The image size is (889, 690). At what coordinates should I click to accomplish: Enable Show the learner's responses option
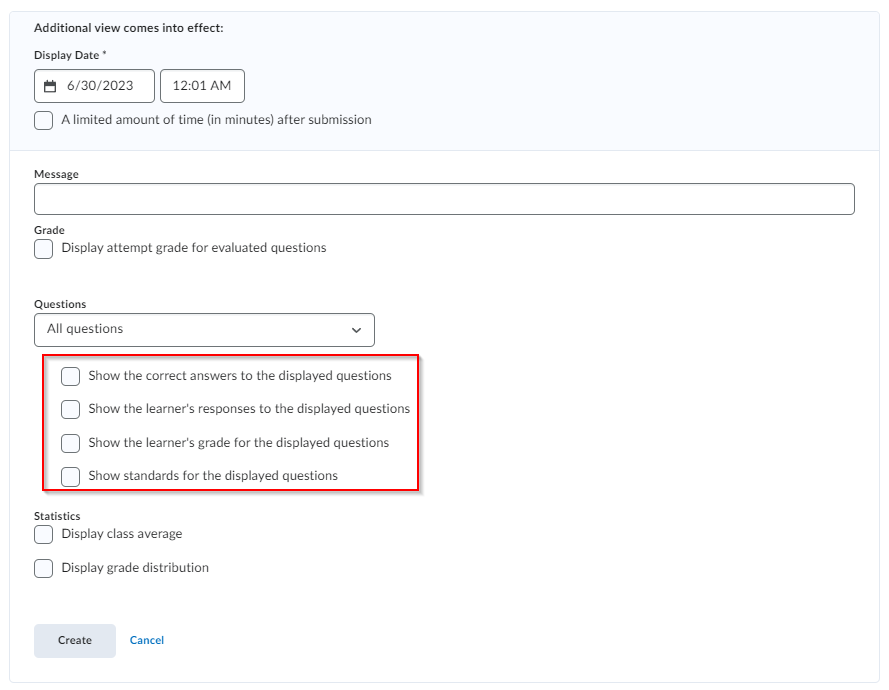pyautogui.click(x=71, y=410)
